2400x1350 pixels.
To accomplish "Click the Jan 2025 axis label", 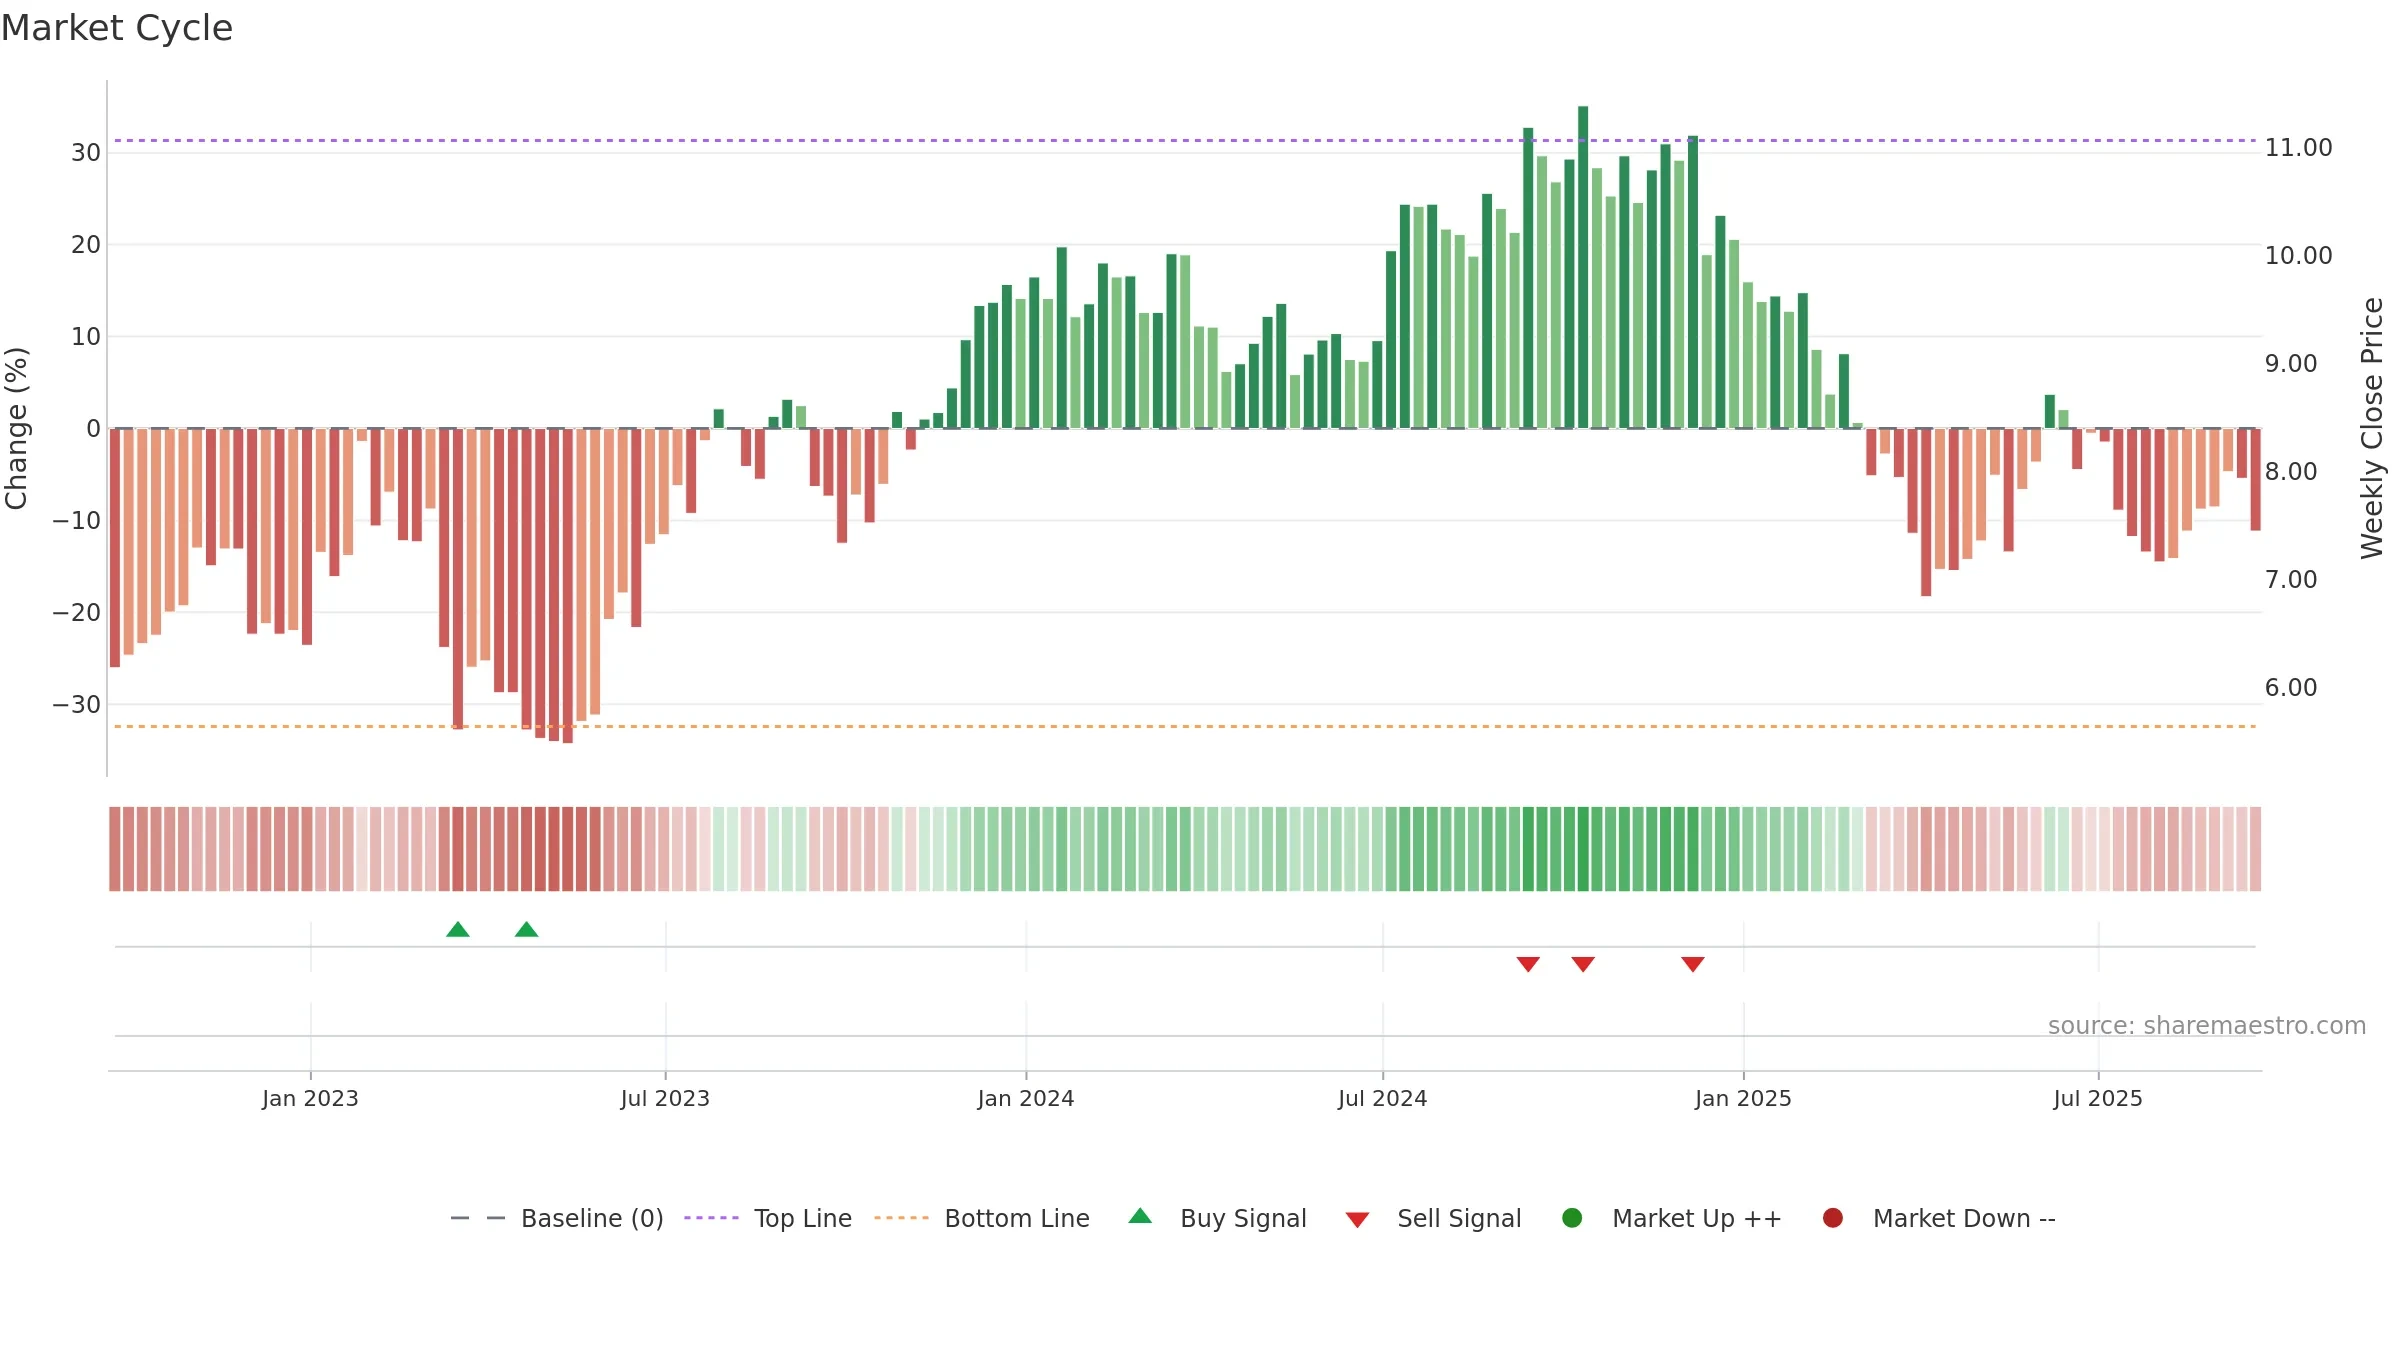I will (1743, 1099).
